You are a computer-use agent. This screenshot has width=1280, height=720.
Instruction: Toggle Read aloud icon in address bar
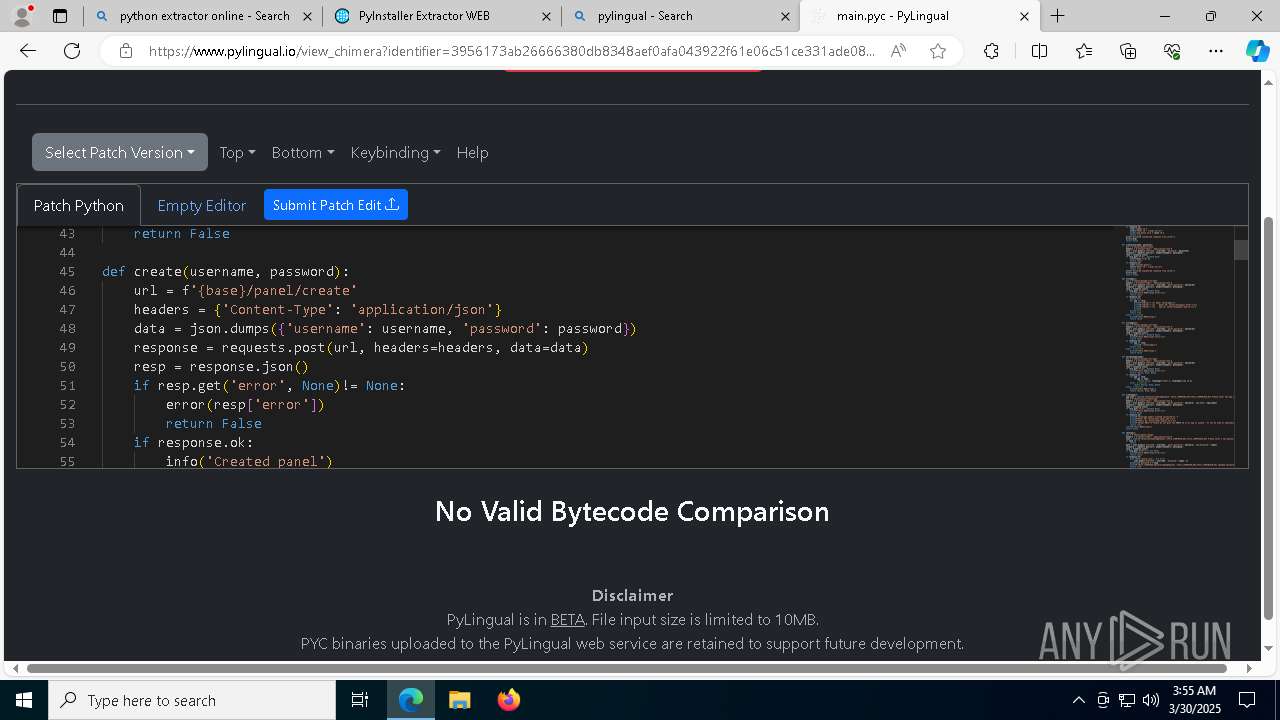click(898, 51)
